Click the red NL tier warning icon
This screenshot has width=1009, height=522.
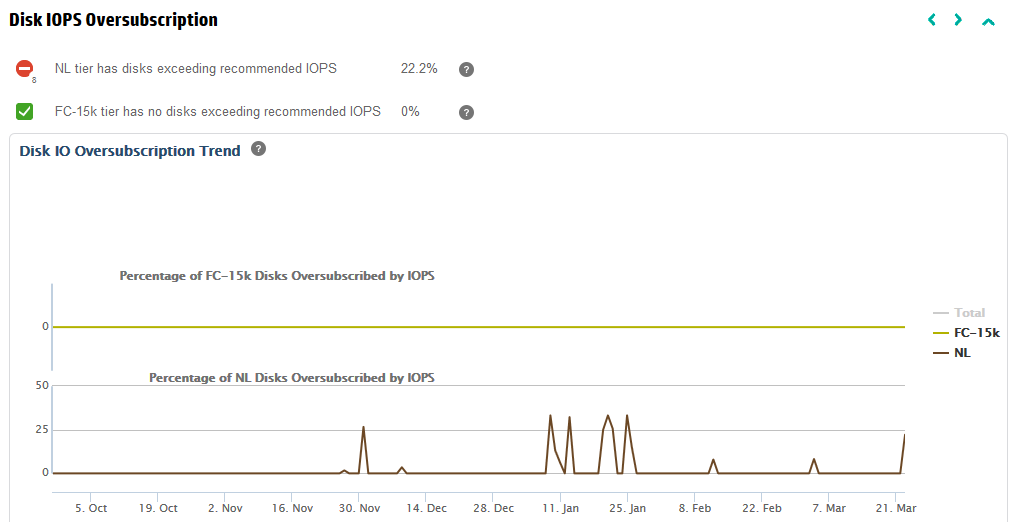[24, 69]
